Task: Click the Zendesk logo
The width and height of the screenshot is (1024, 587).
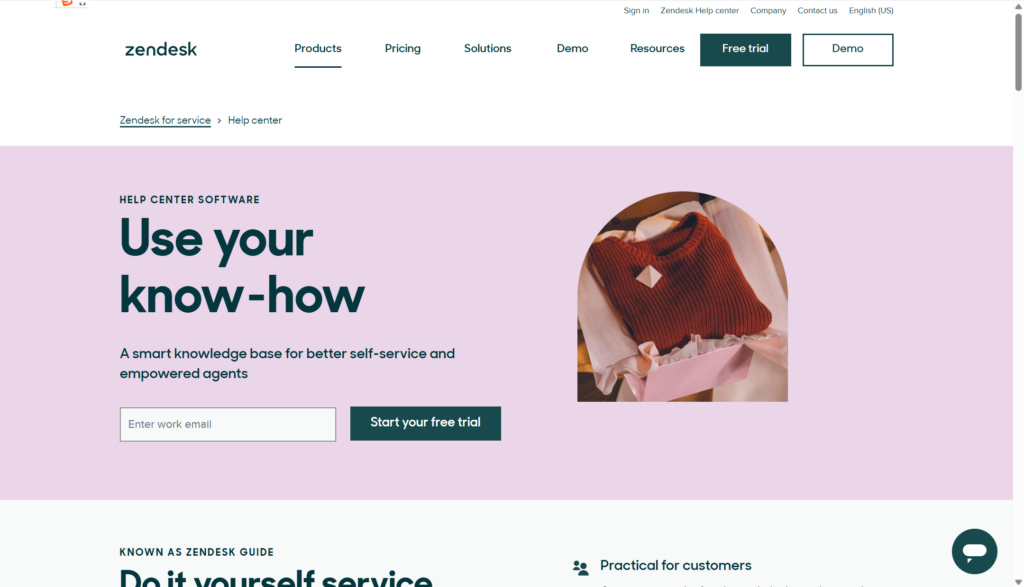Action: [x=161, y=50]
